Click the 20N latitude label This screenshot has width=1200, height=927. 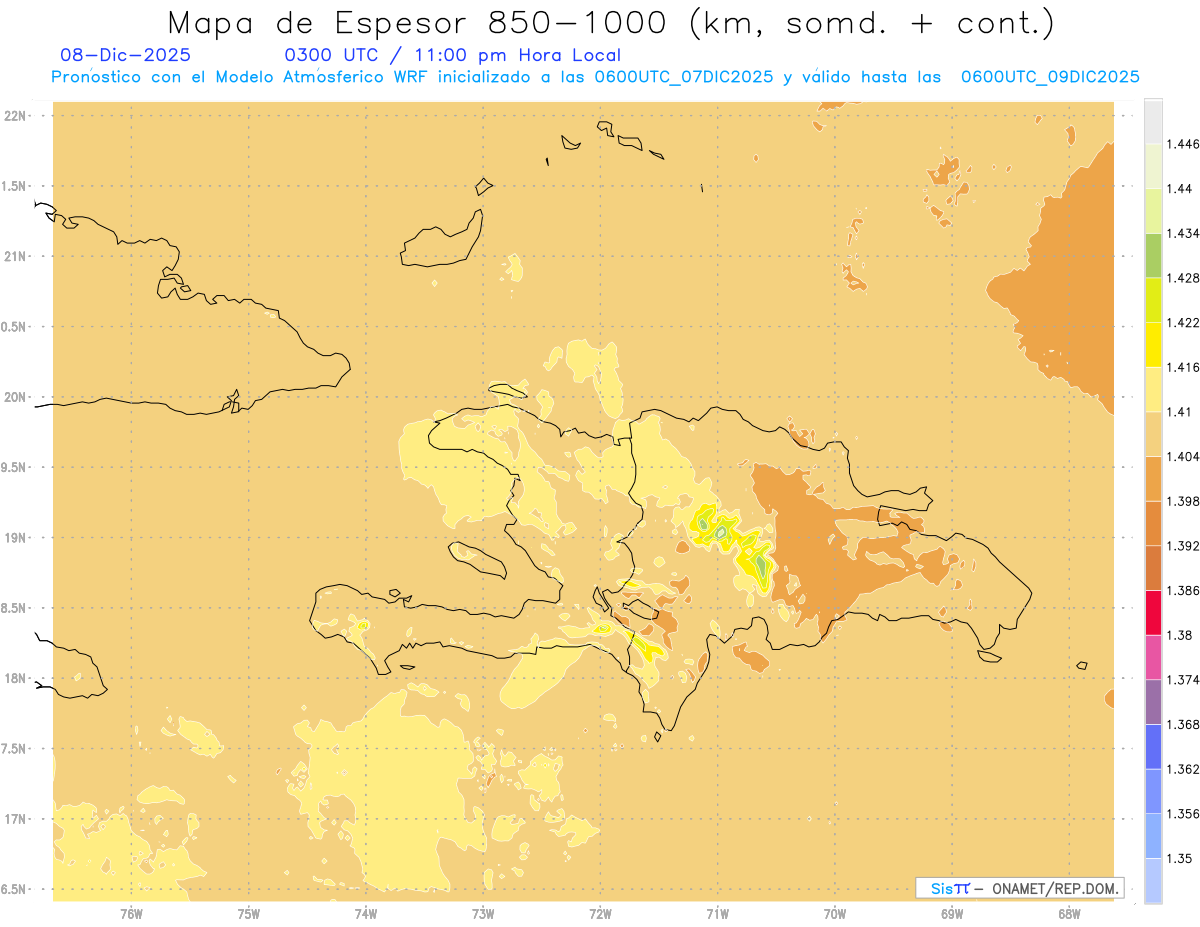pos(14,397)
